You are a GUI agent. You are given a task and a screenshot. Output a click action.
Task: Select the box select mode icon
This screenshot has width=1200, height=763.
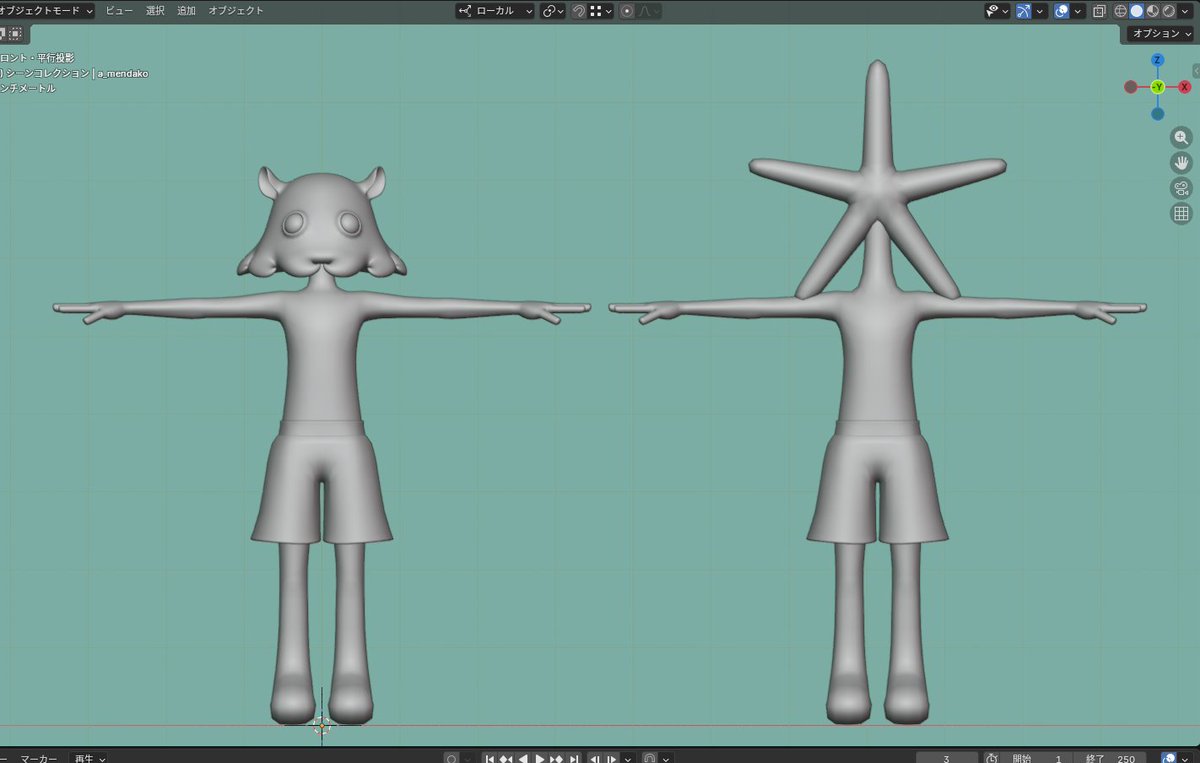click(17, 33)
